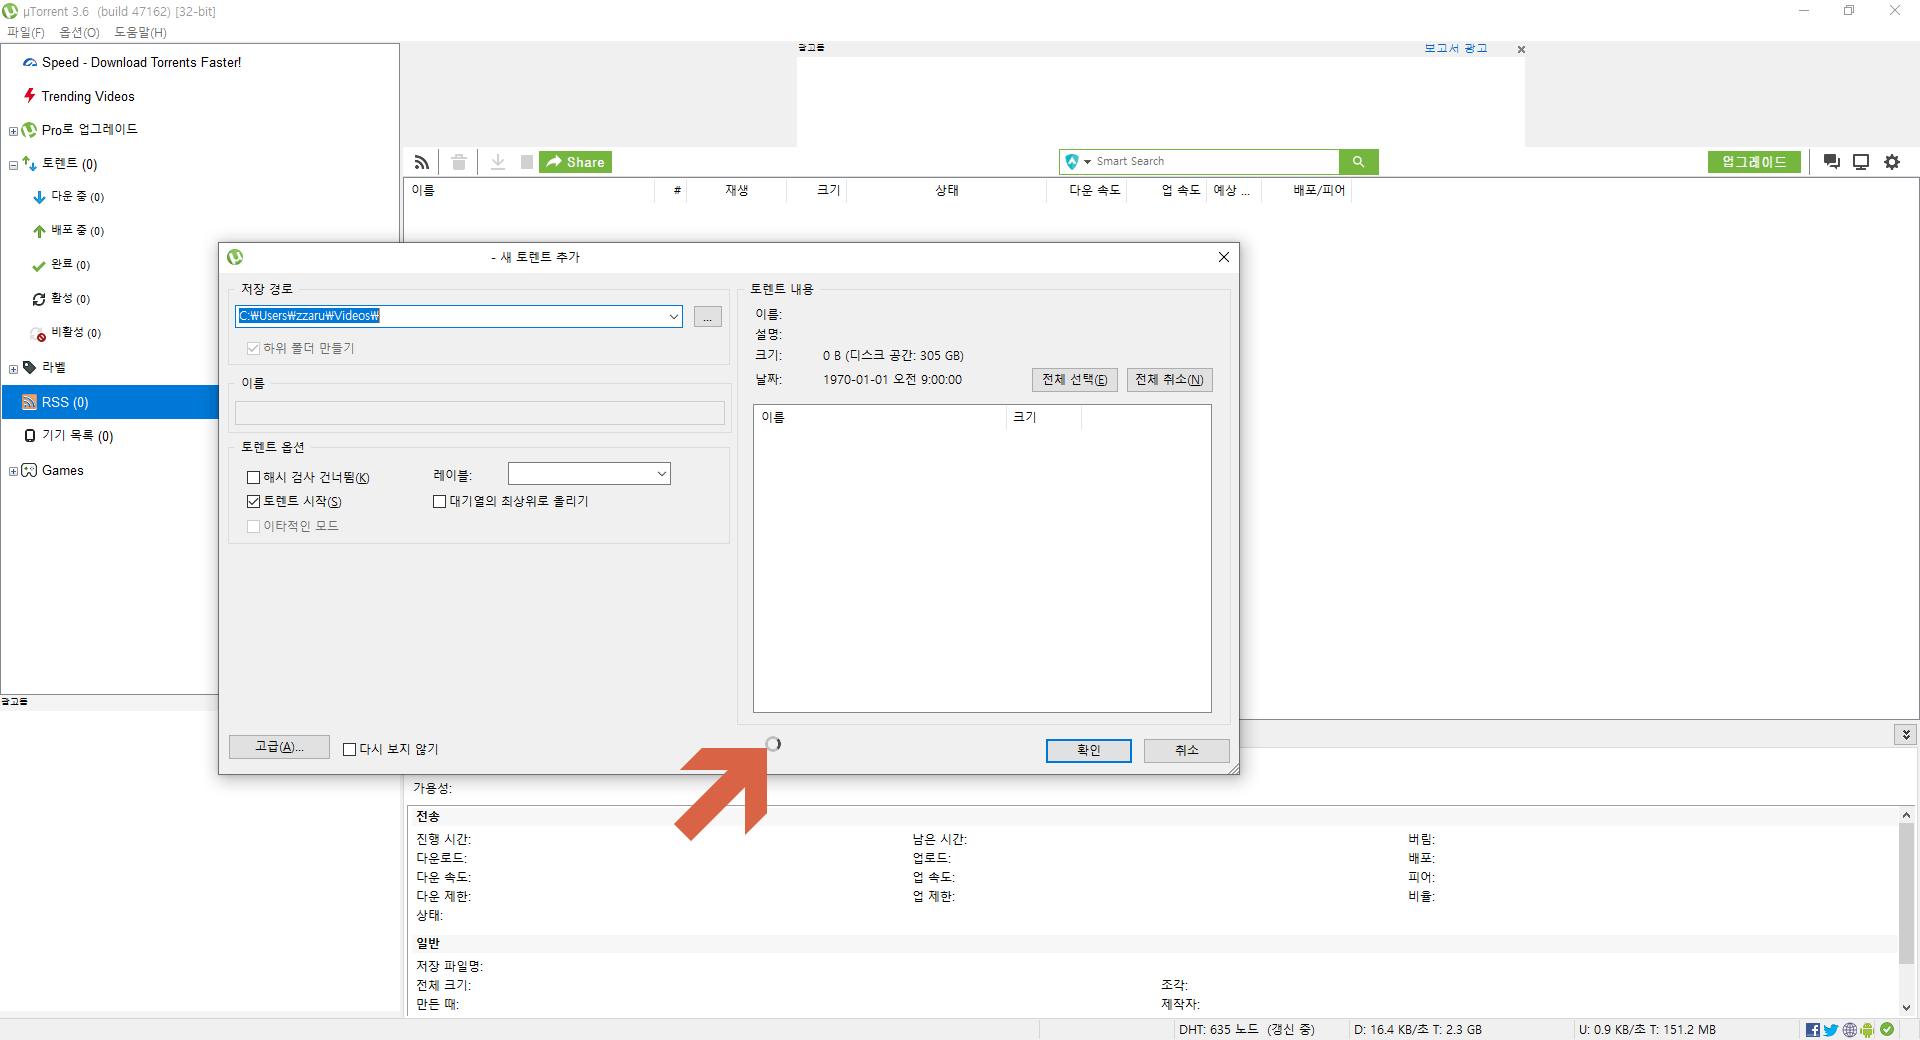Expand the Games tree node
This screenshot has height=1040, width=1920.
(13, 471)
